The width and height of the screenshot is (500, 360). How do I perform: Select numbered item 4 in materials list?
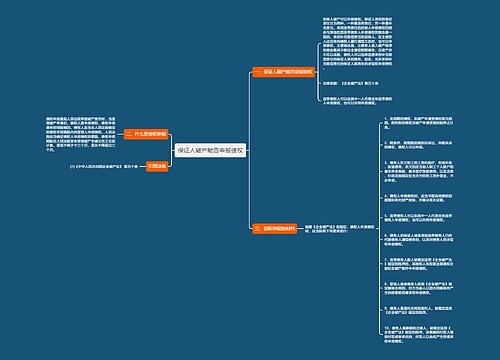[x=418, y=198]
